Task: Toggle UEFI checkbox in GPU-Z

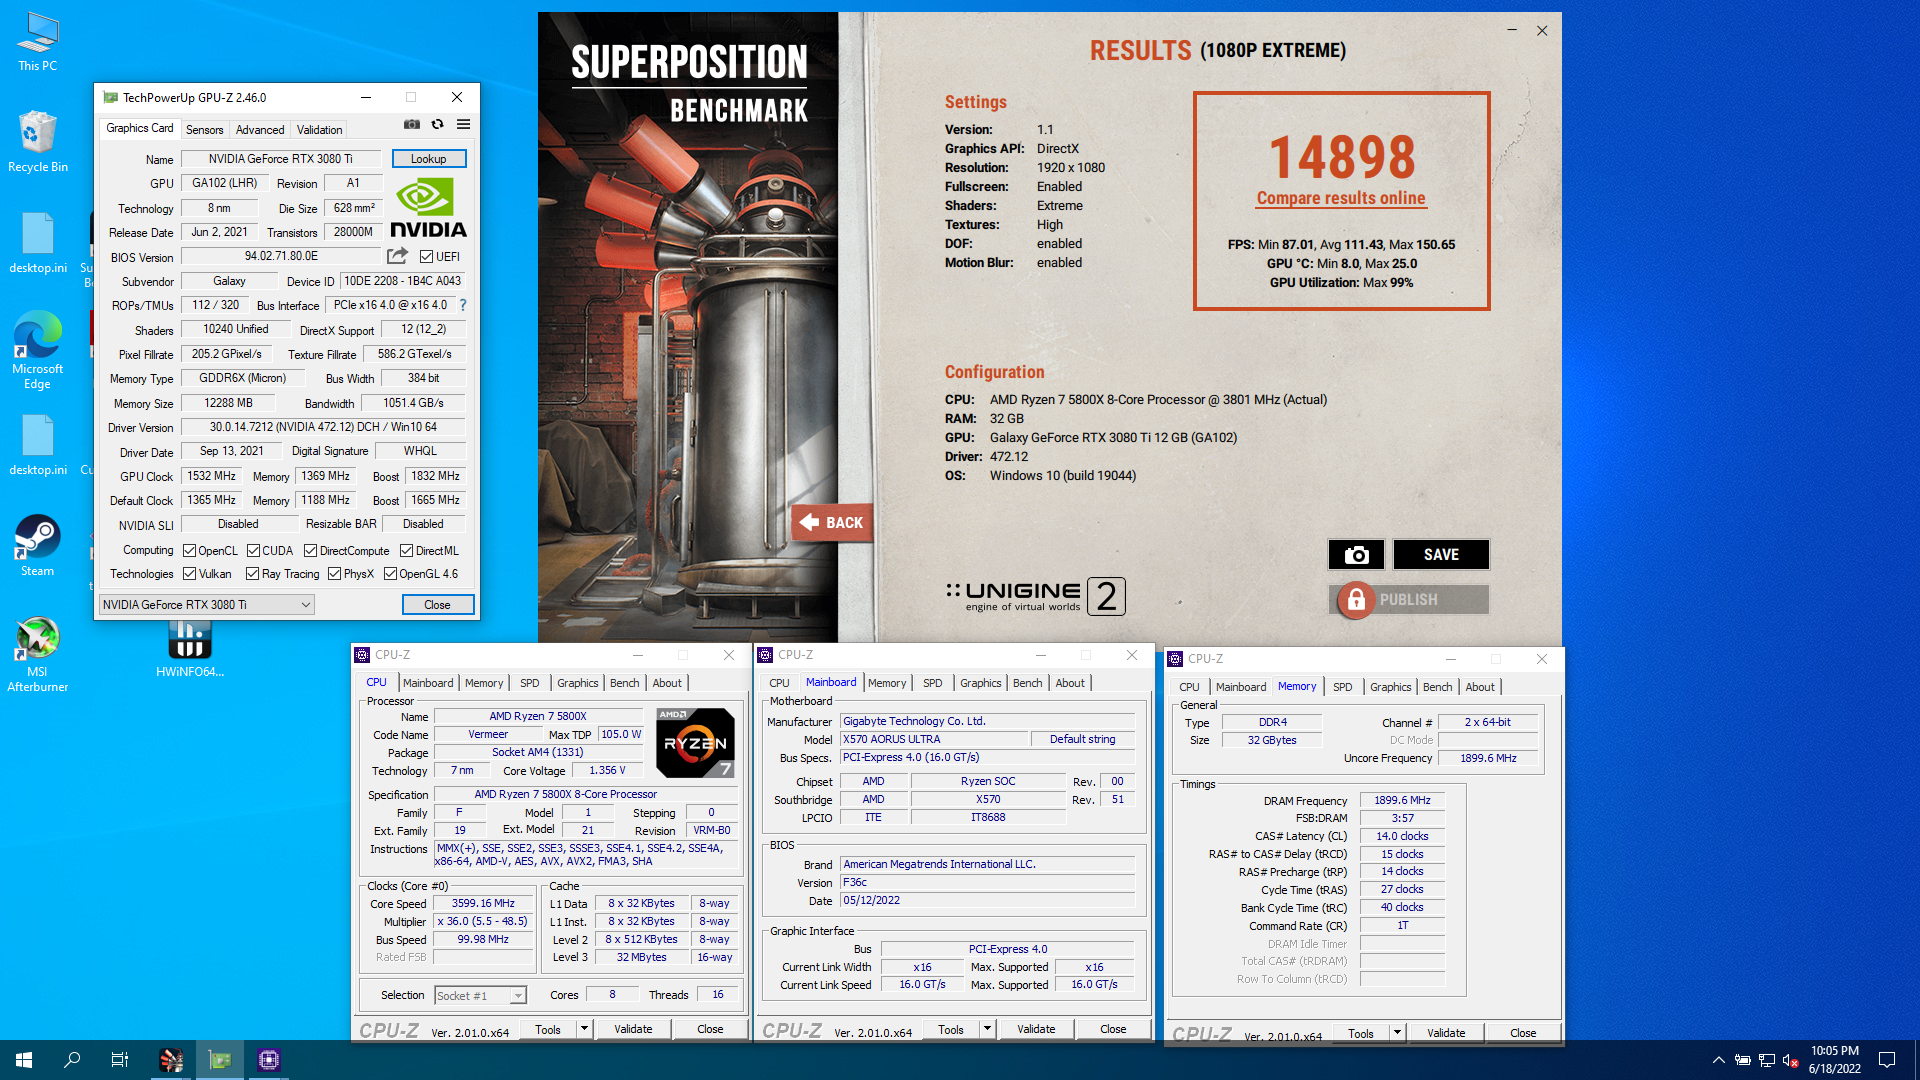Action: click(427, 257)
